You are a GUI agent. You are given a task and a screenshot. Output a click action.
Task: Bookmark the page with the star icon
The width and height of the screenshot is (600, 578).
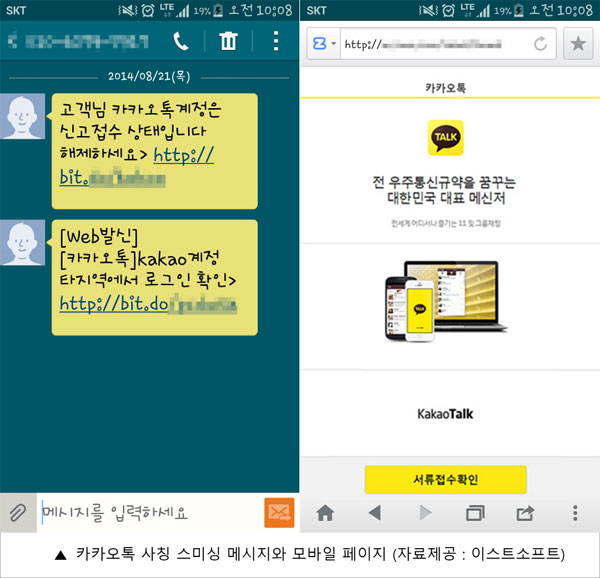tap(577, 44)
